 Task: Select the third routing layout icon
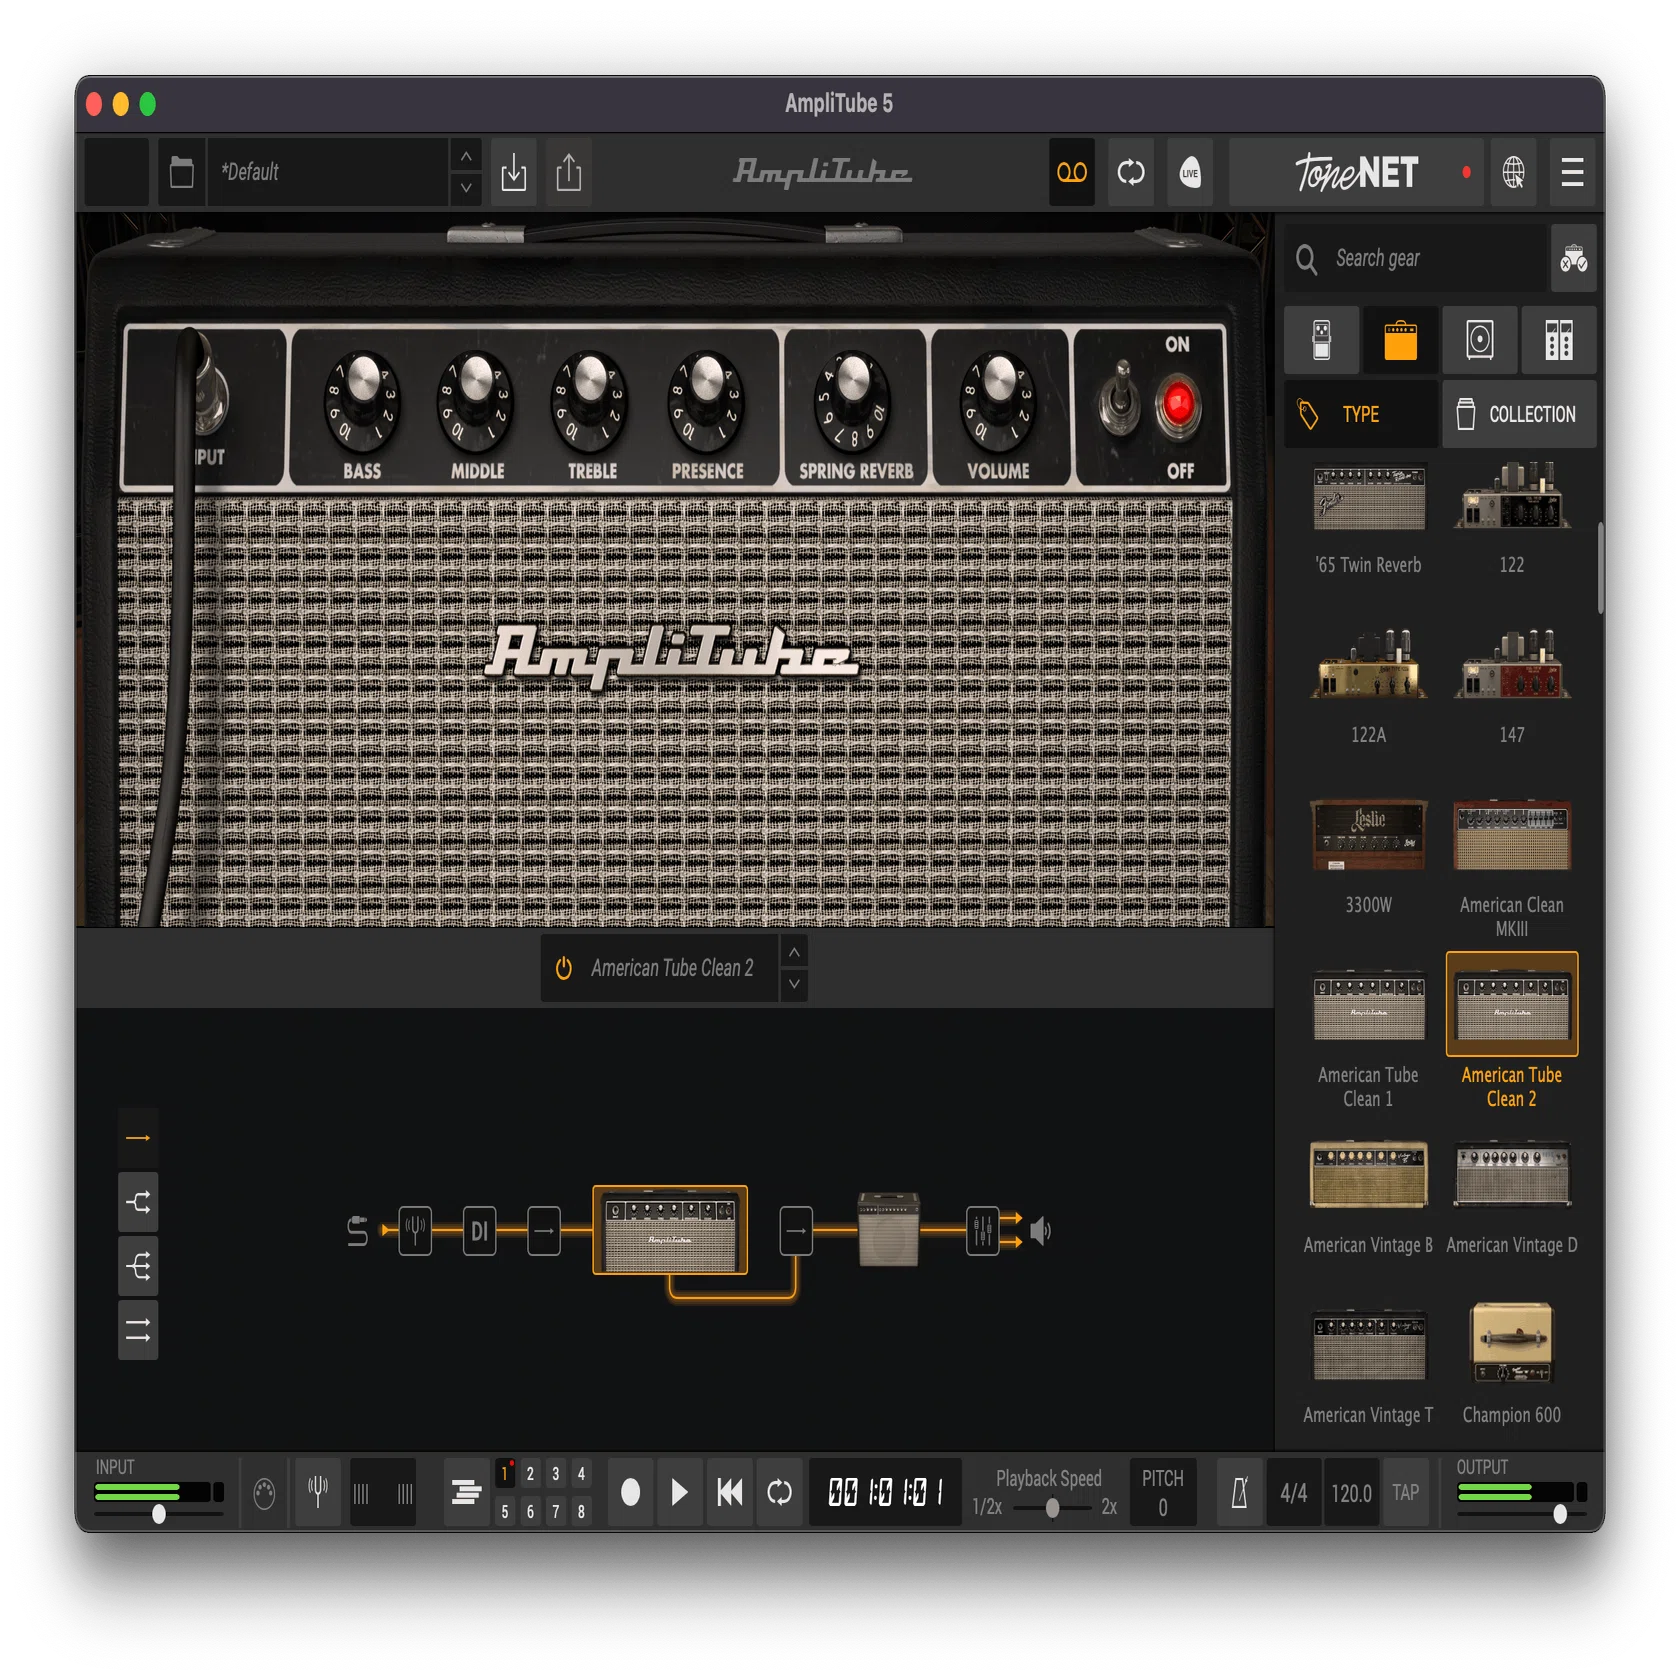coord(138,1266)
